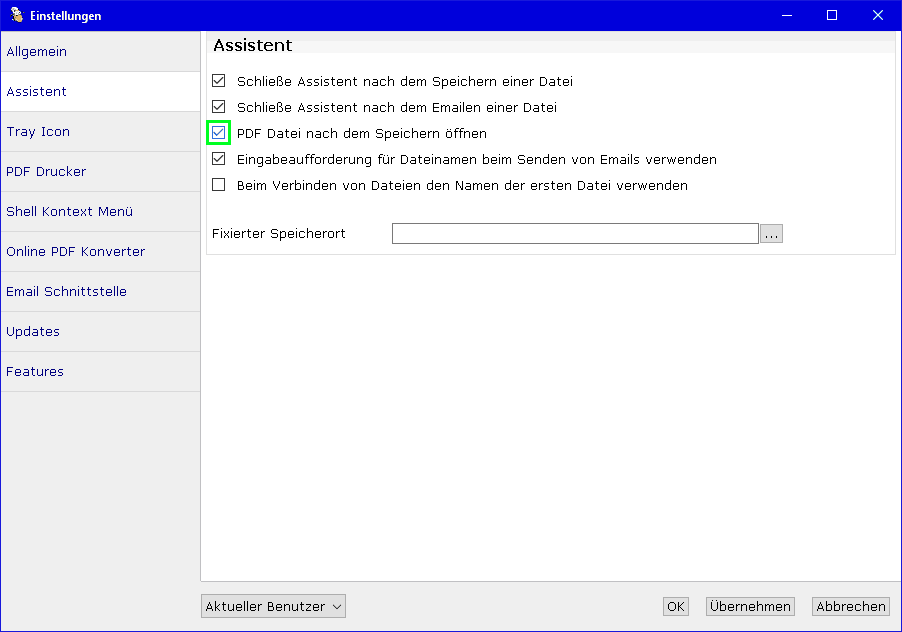Disable 'PDF Datei nach dem Speichern öffnen'

pos(219,133)
